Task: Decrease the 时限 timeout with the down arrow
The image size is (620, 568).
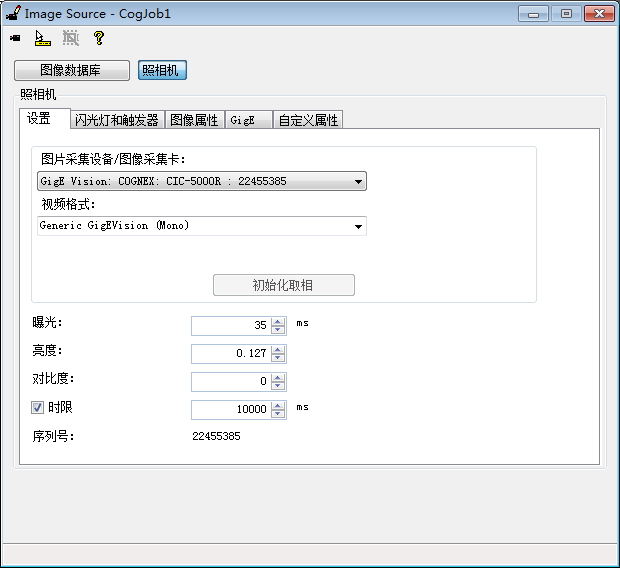Action: pos(278,414)
